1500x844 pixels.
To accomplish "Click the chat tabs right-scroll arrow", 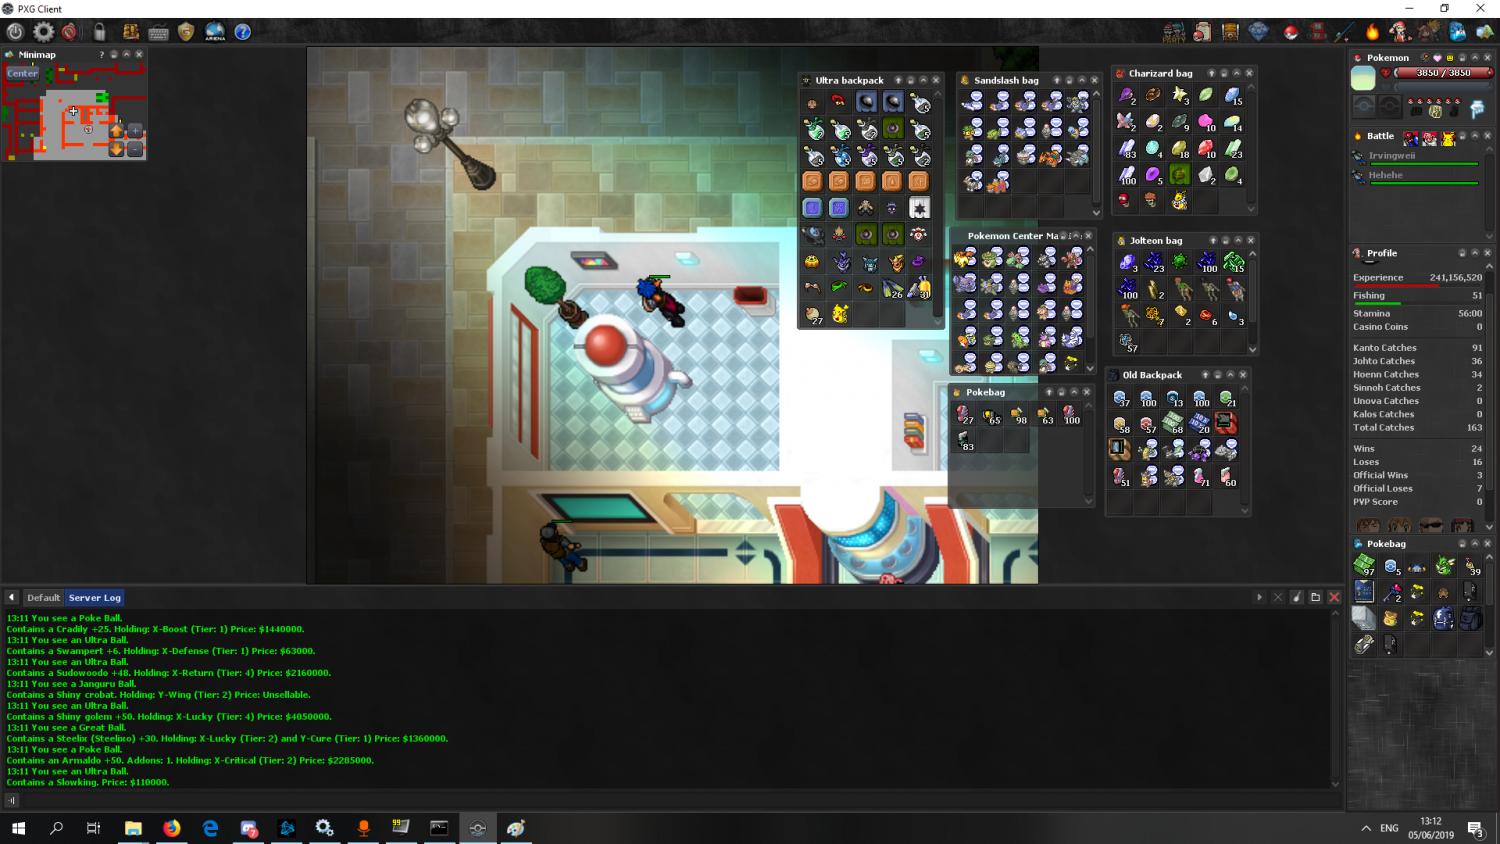I will 1259,597.
